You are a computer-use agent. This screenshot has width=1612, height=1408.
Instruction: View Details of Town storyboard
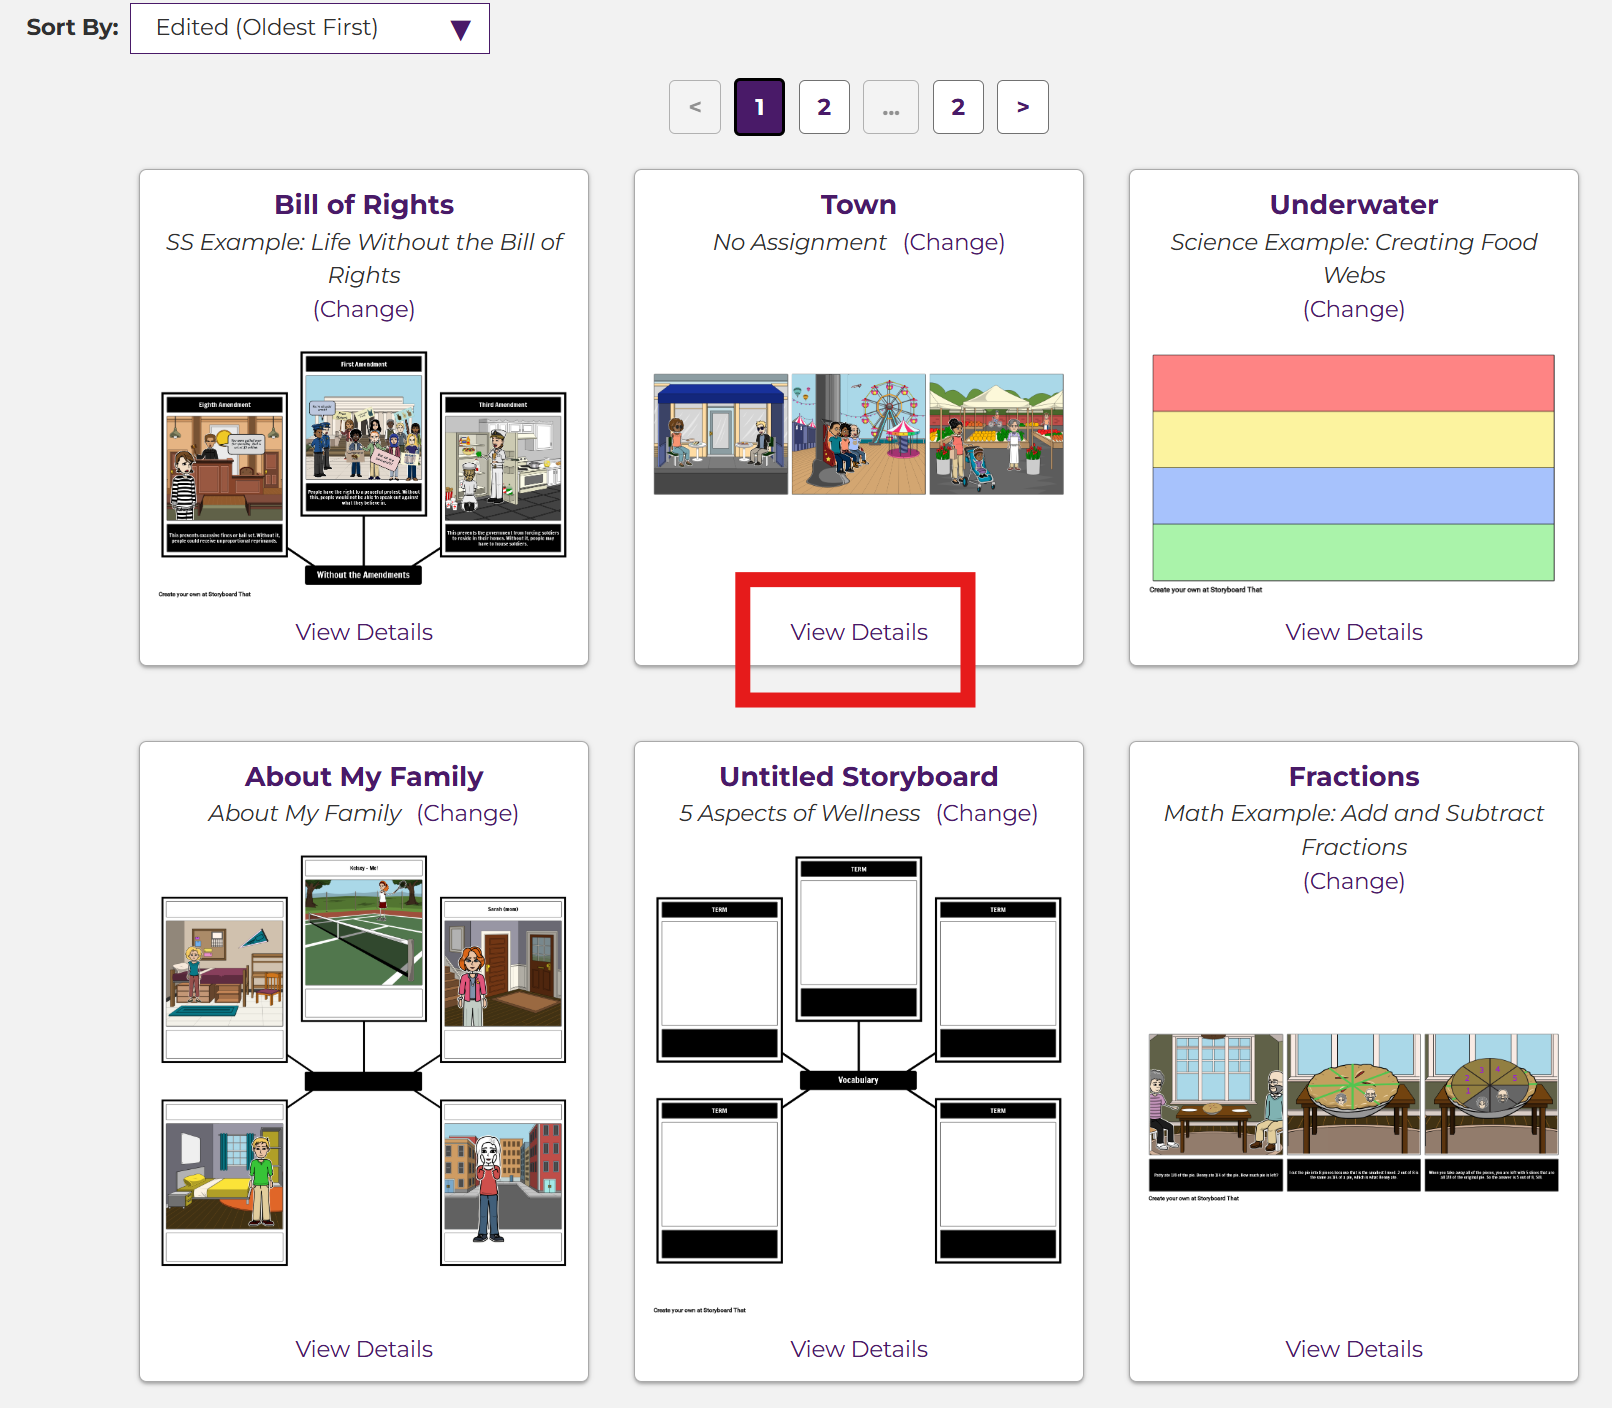[859, 632]
